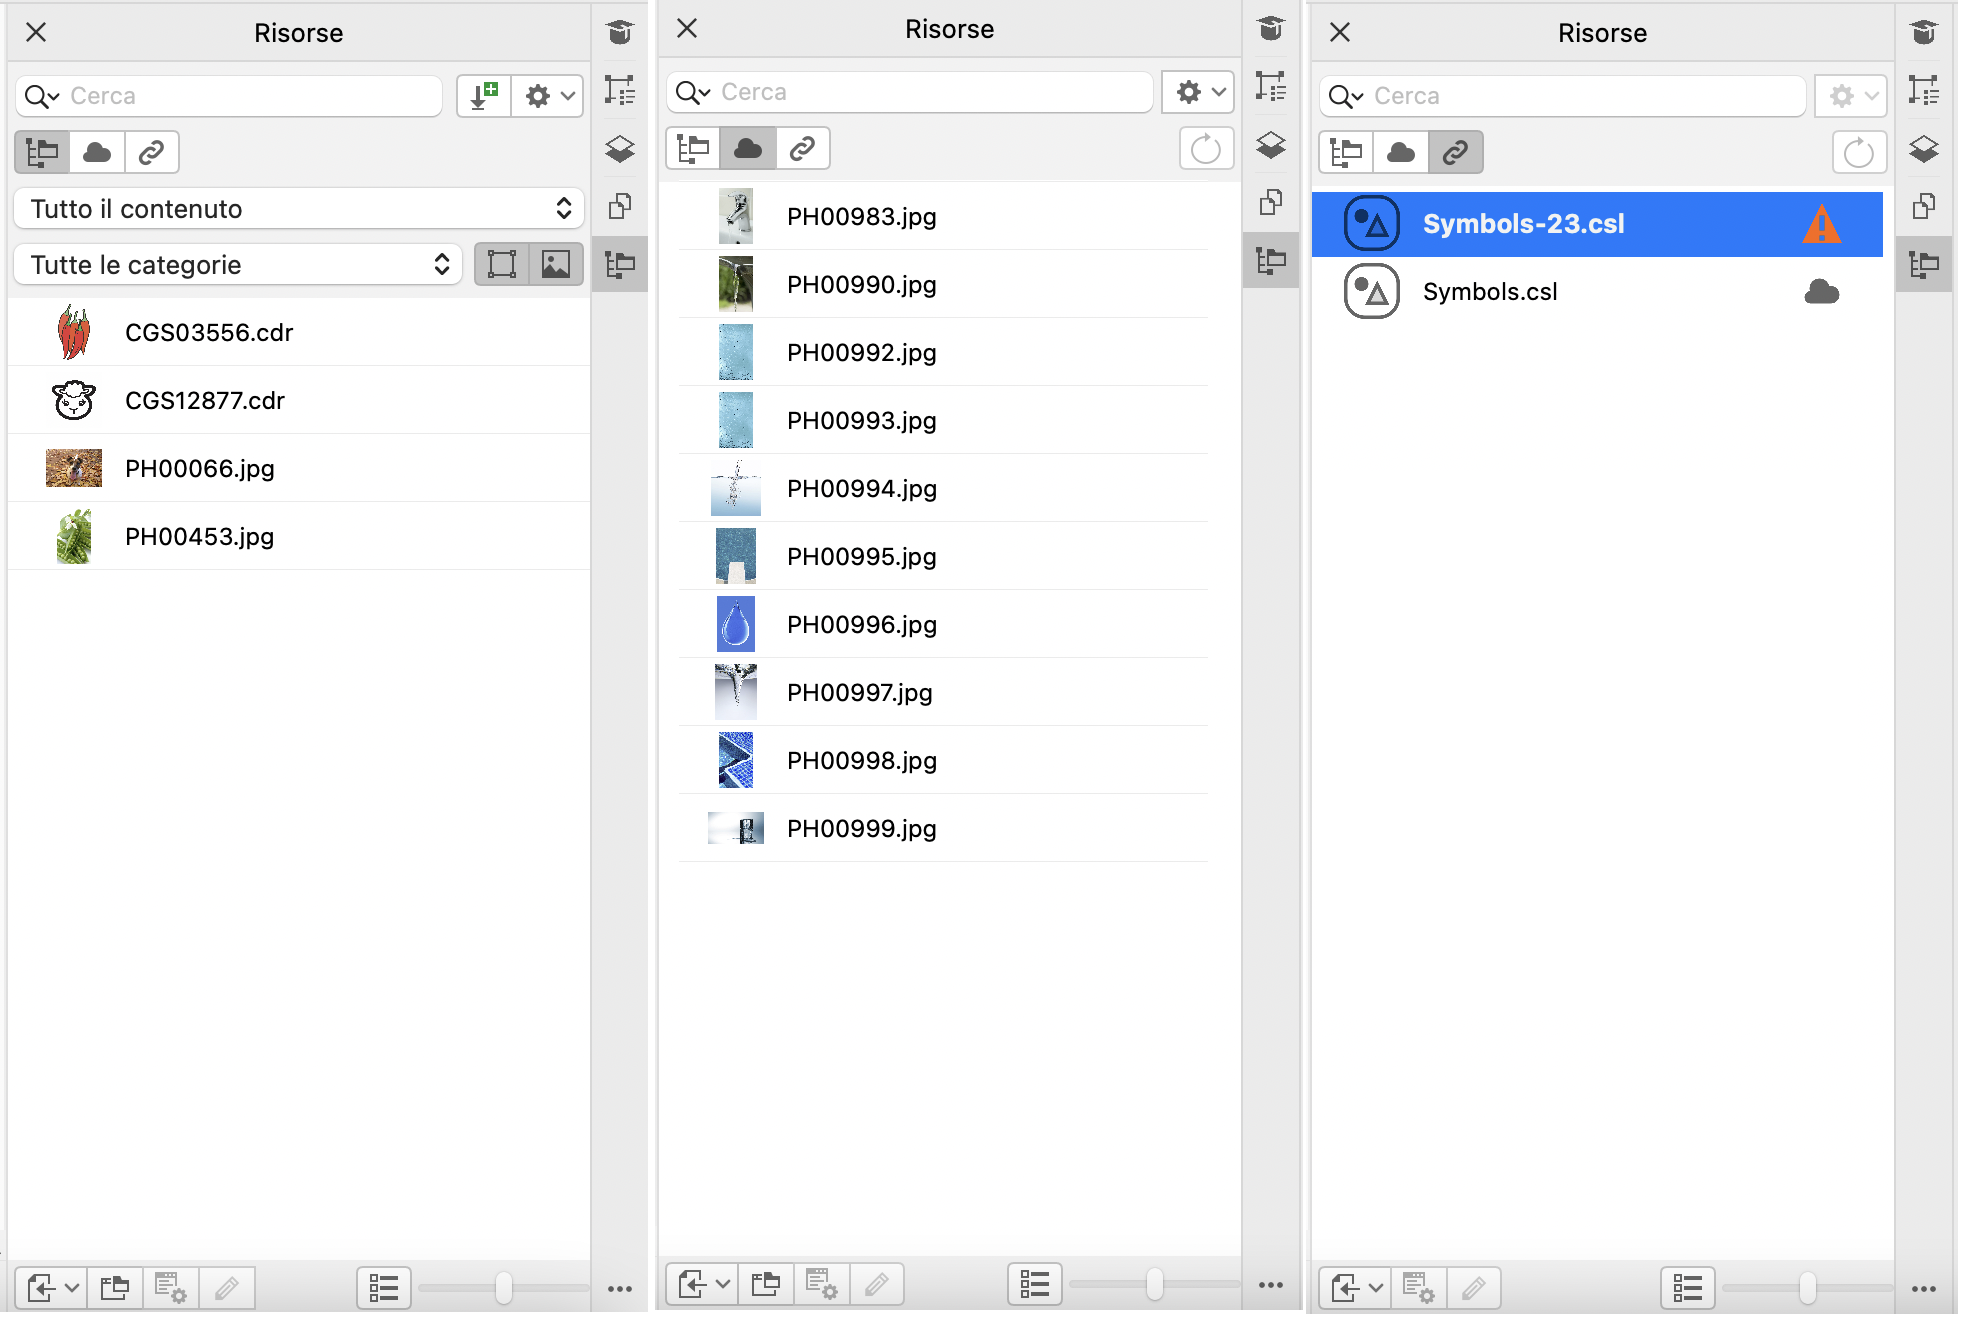Click the cloud icon beside Symbols.csl
The image size is (1974, 1334).
1821,292
